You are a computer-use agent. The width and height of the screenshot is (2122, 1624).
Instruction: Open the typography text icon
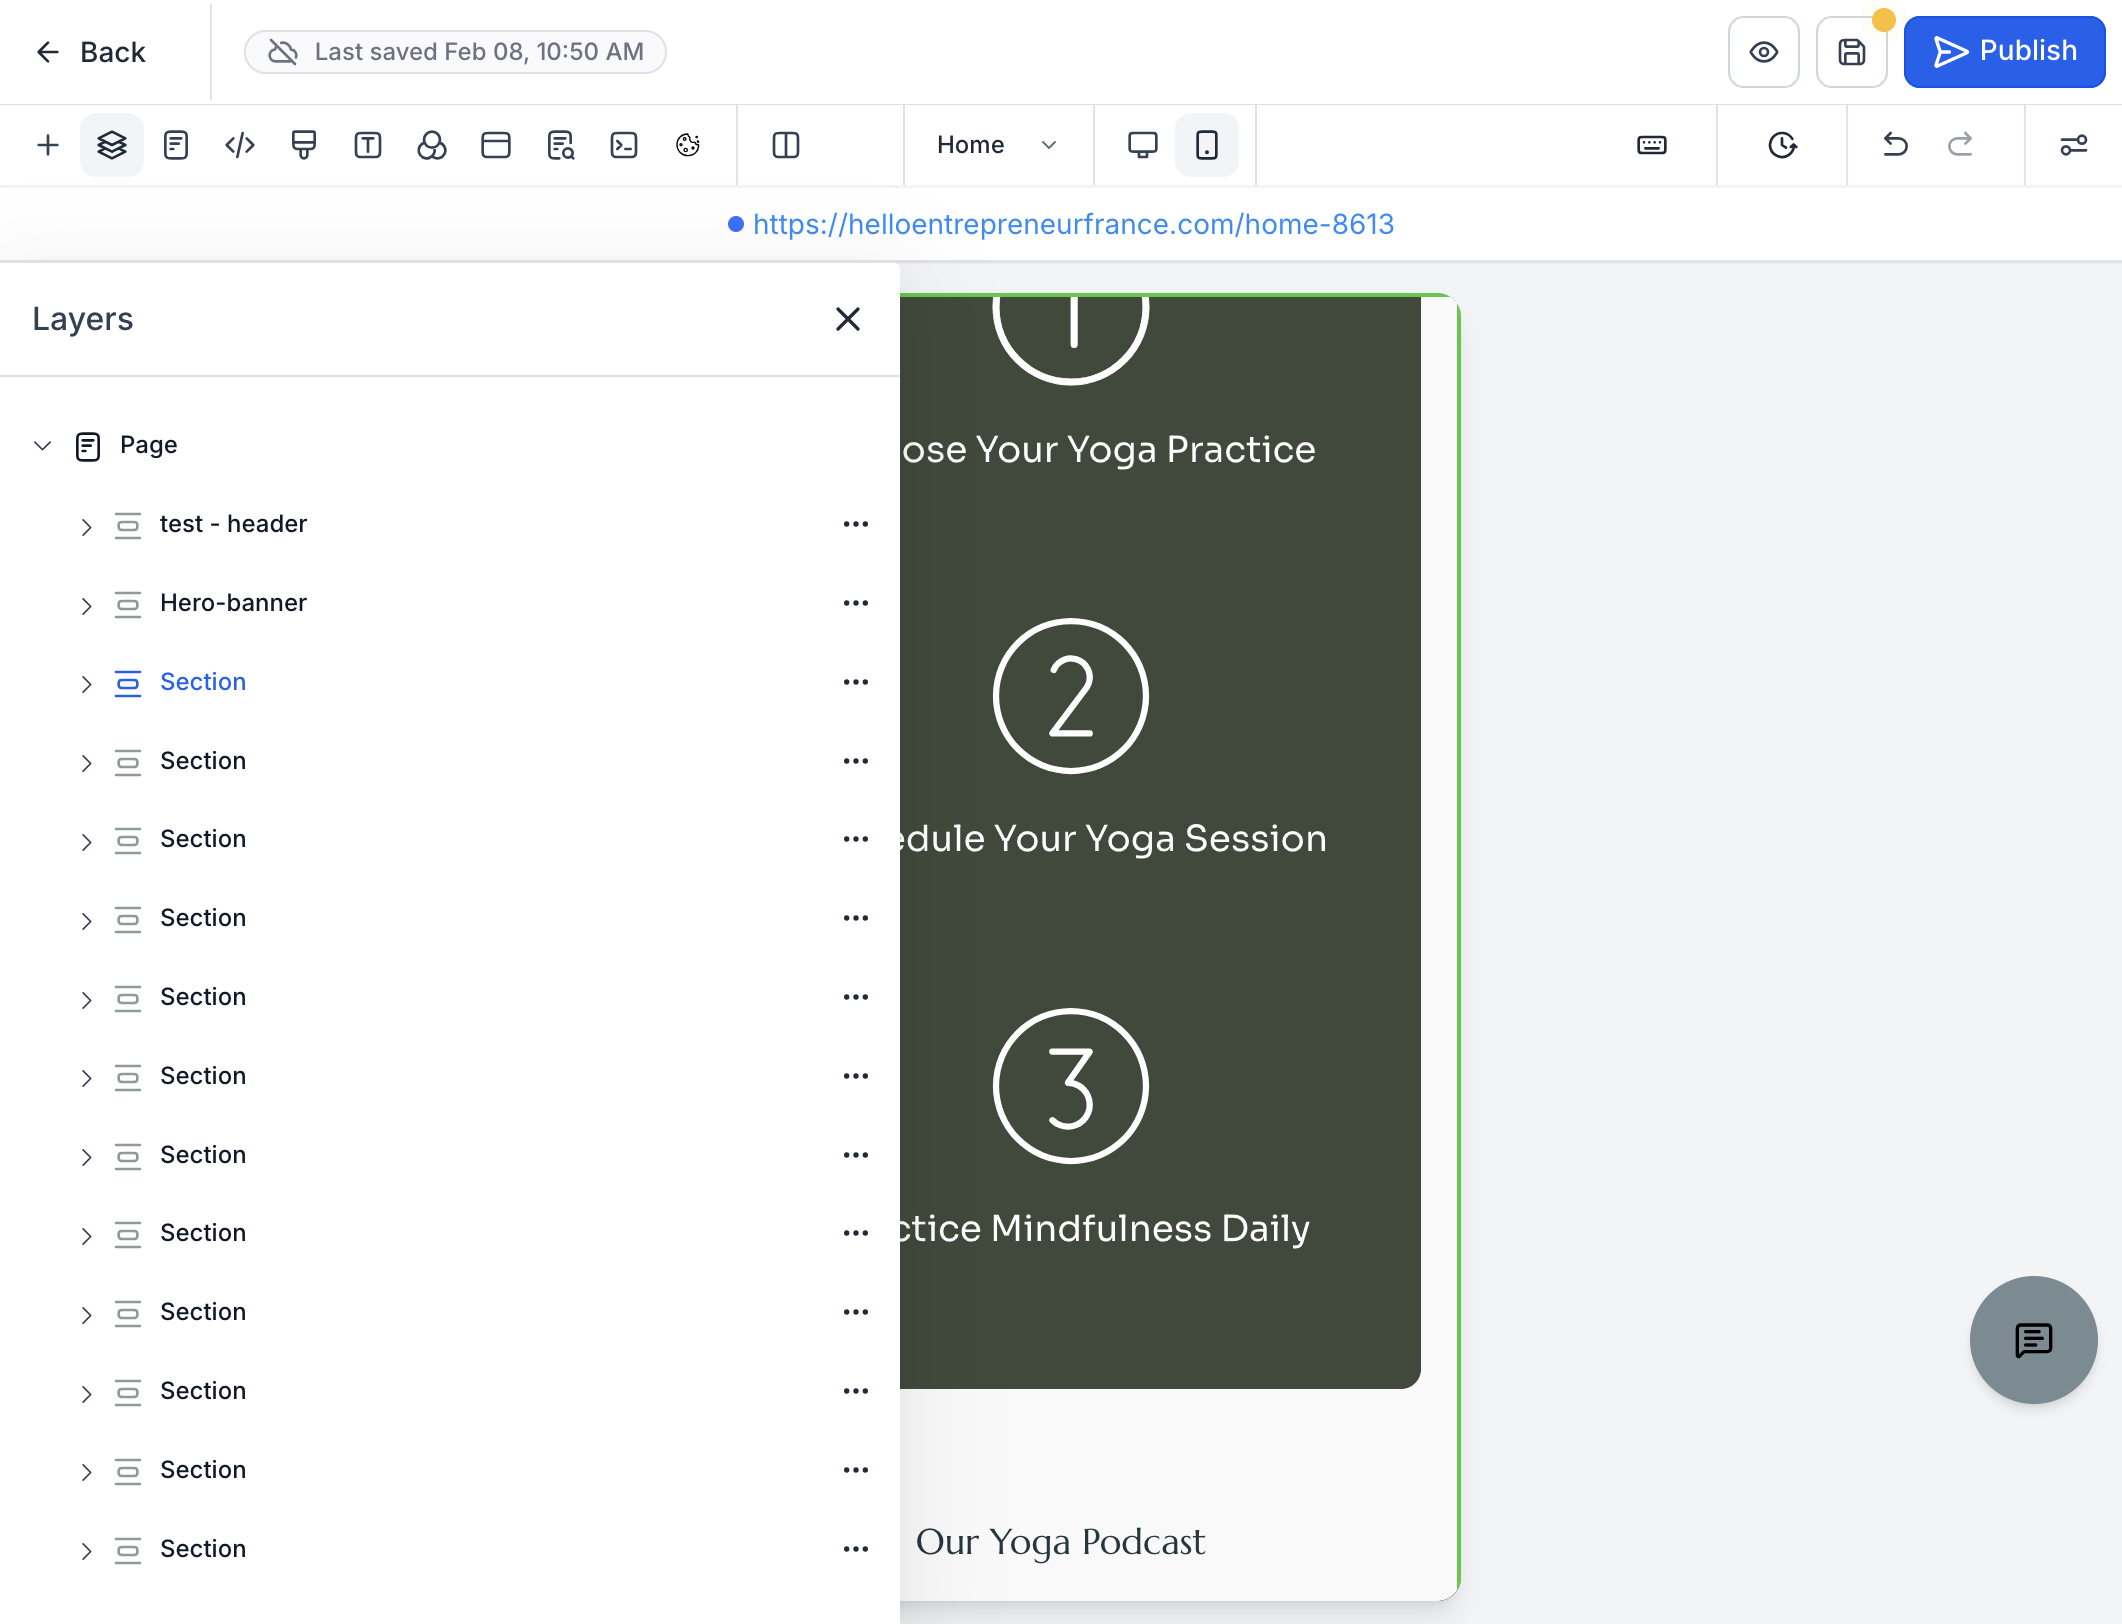[368, 145]
